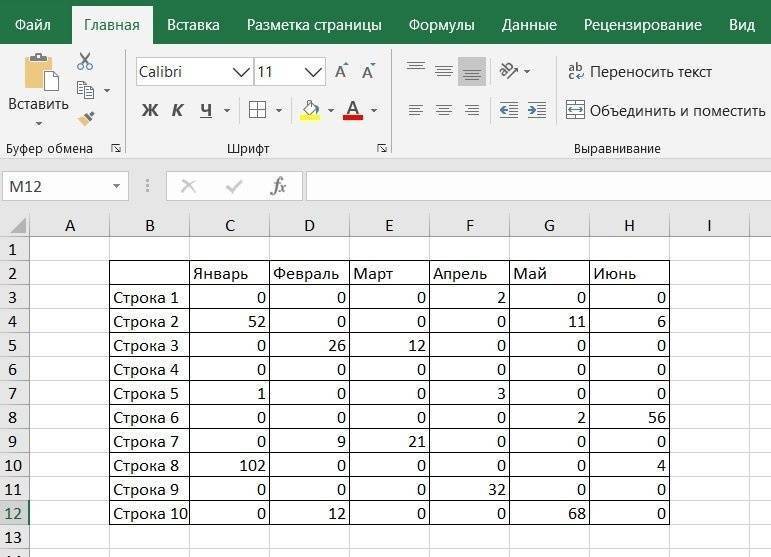Image resolution: width=771 pixels, height=557 pixels.
Task: Click the Строка 10 cell
Action: tap(149, 513)
